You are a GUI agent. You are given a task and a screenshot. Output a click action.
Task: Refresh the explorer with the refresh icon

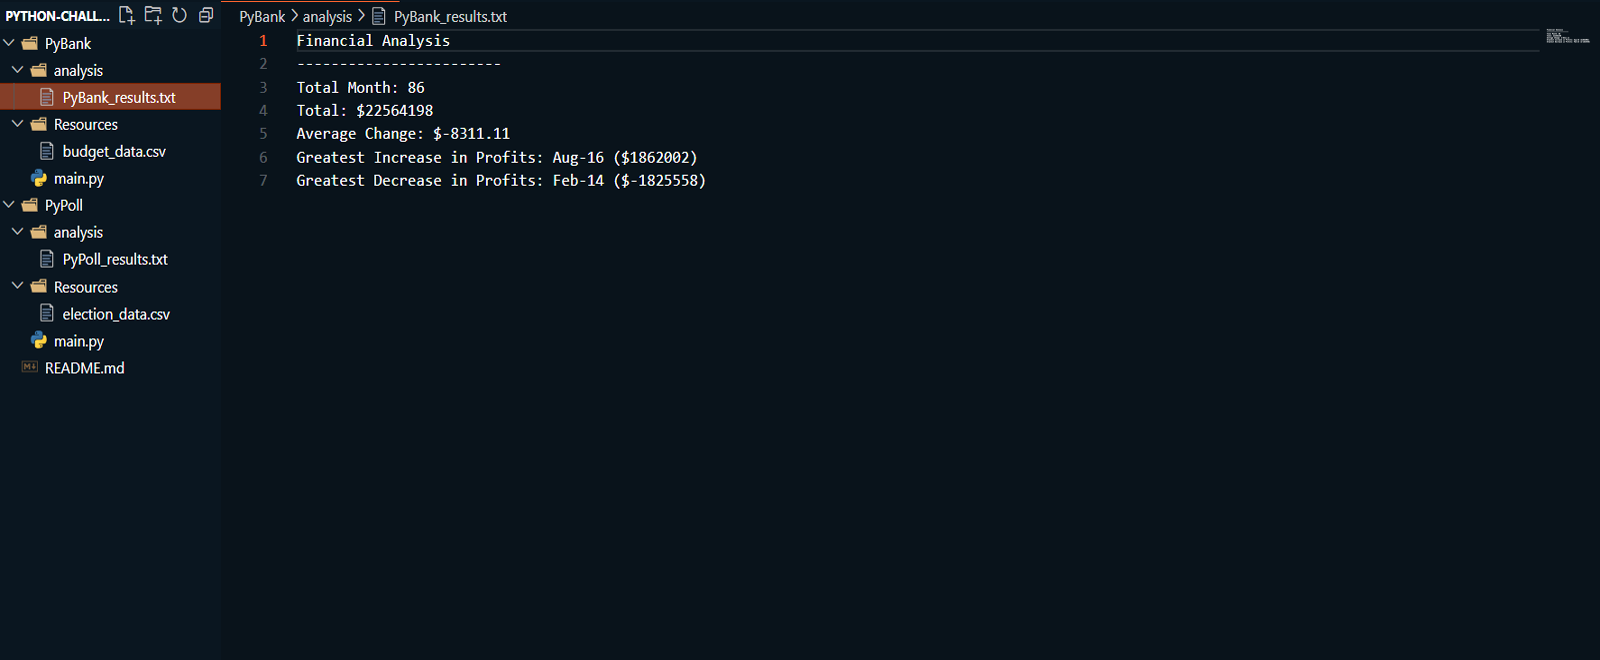tap(179, 15)
